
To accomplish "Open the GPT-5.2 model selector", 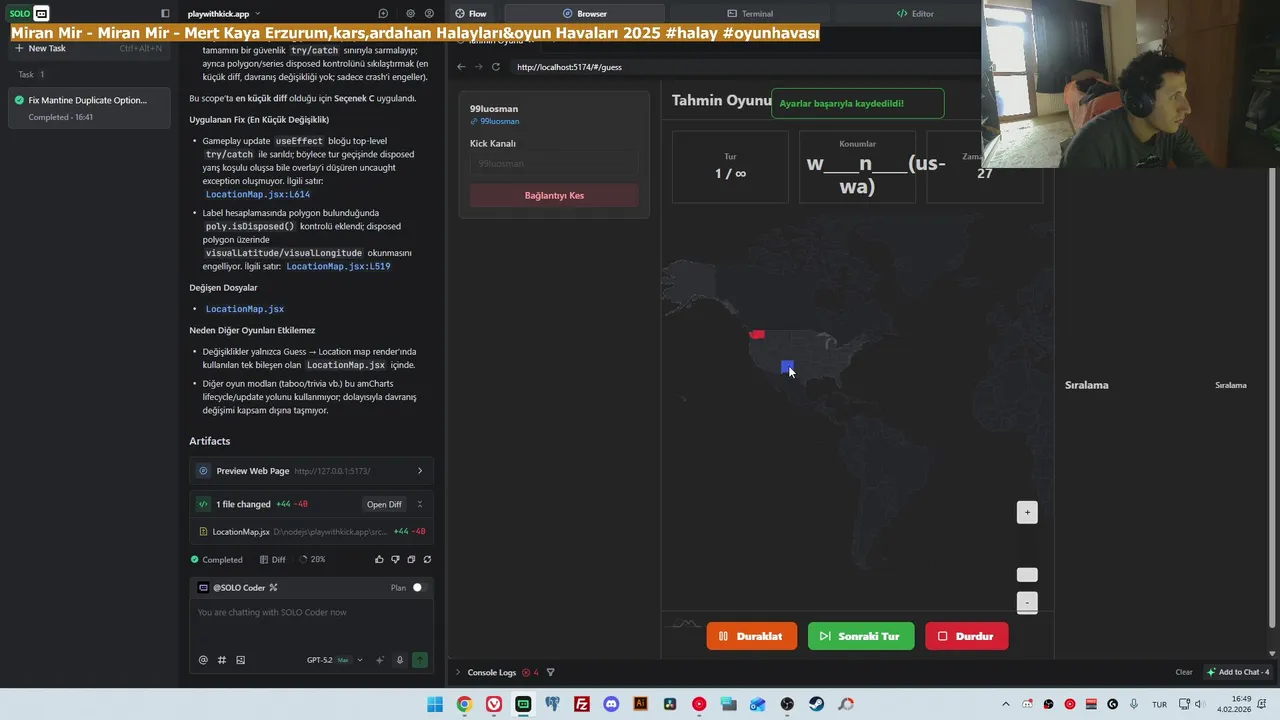I will click(x=334, y=660).
